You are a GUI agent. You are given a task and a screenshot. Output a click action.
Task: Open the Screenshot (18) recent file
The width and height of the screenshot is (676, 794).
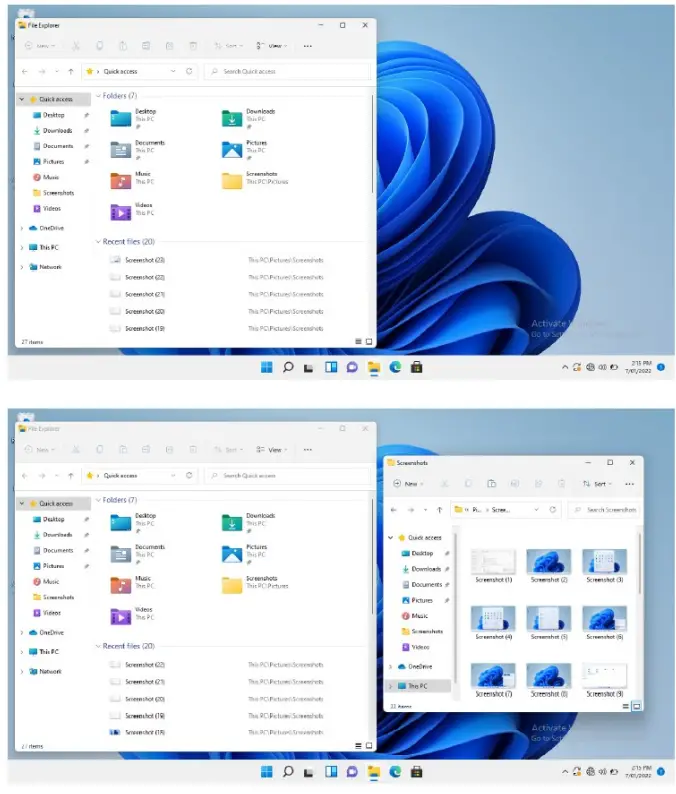pyautogui.click(x=145, y=732)
